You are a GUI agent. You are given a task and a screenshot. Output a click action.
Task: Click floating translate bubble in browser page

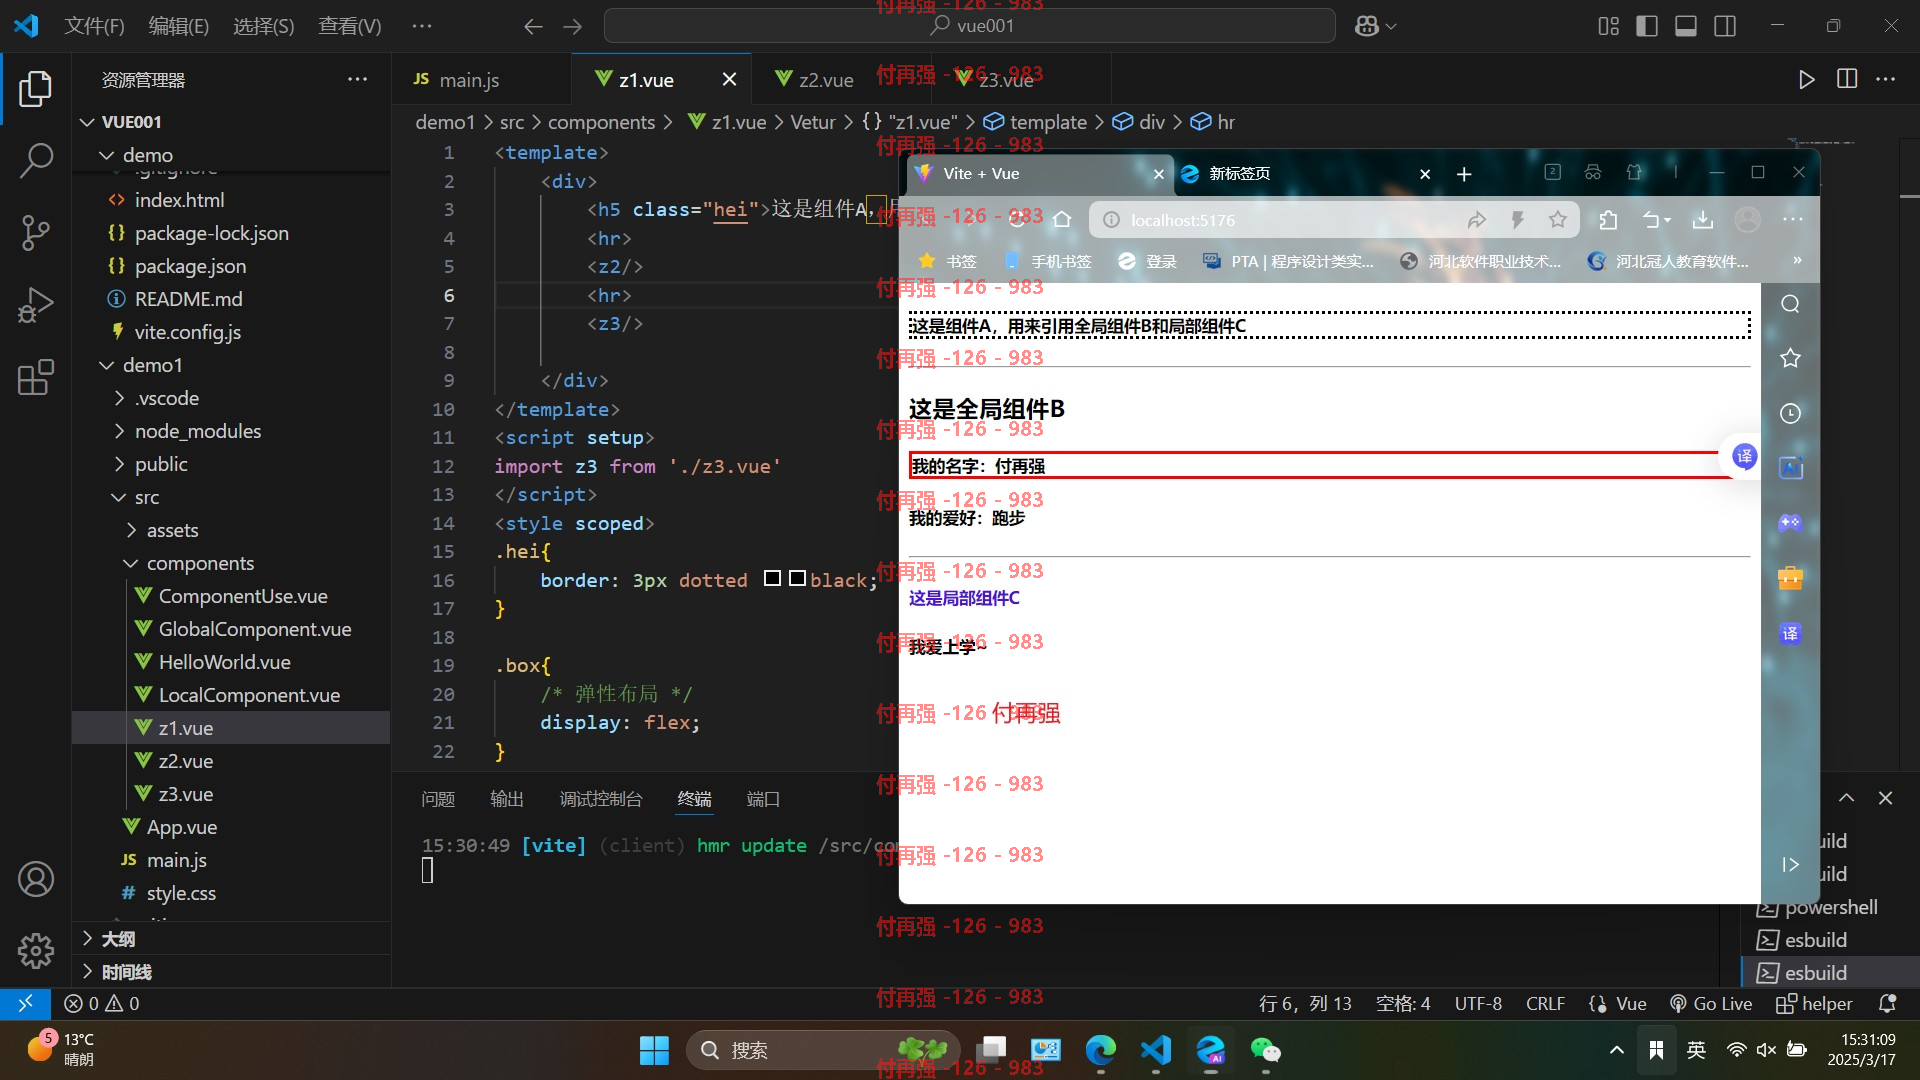click(1744, 457)
